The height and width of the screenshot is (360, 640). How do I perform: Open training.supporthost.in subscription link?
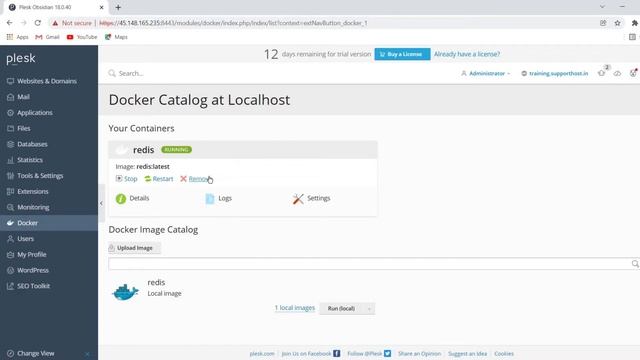pos(555,73)
